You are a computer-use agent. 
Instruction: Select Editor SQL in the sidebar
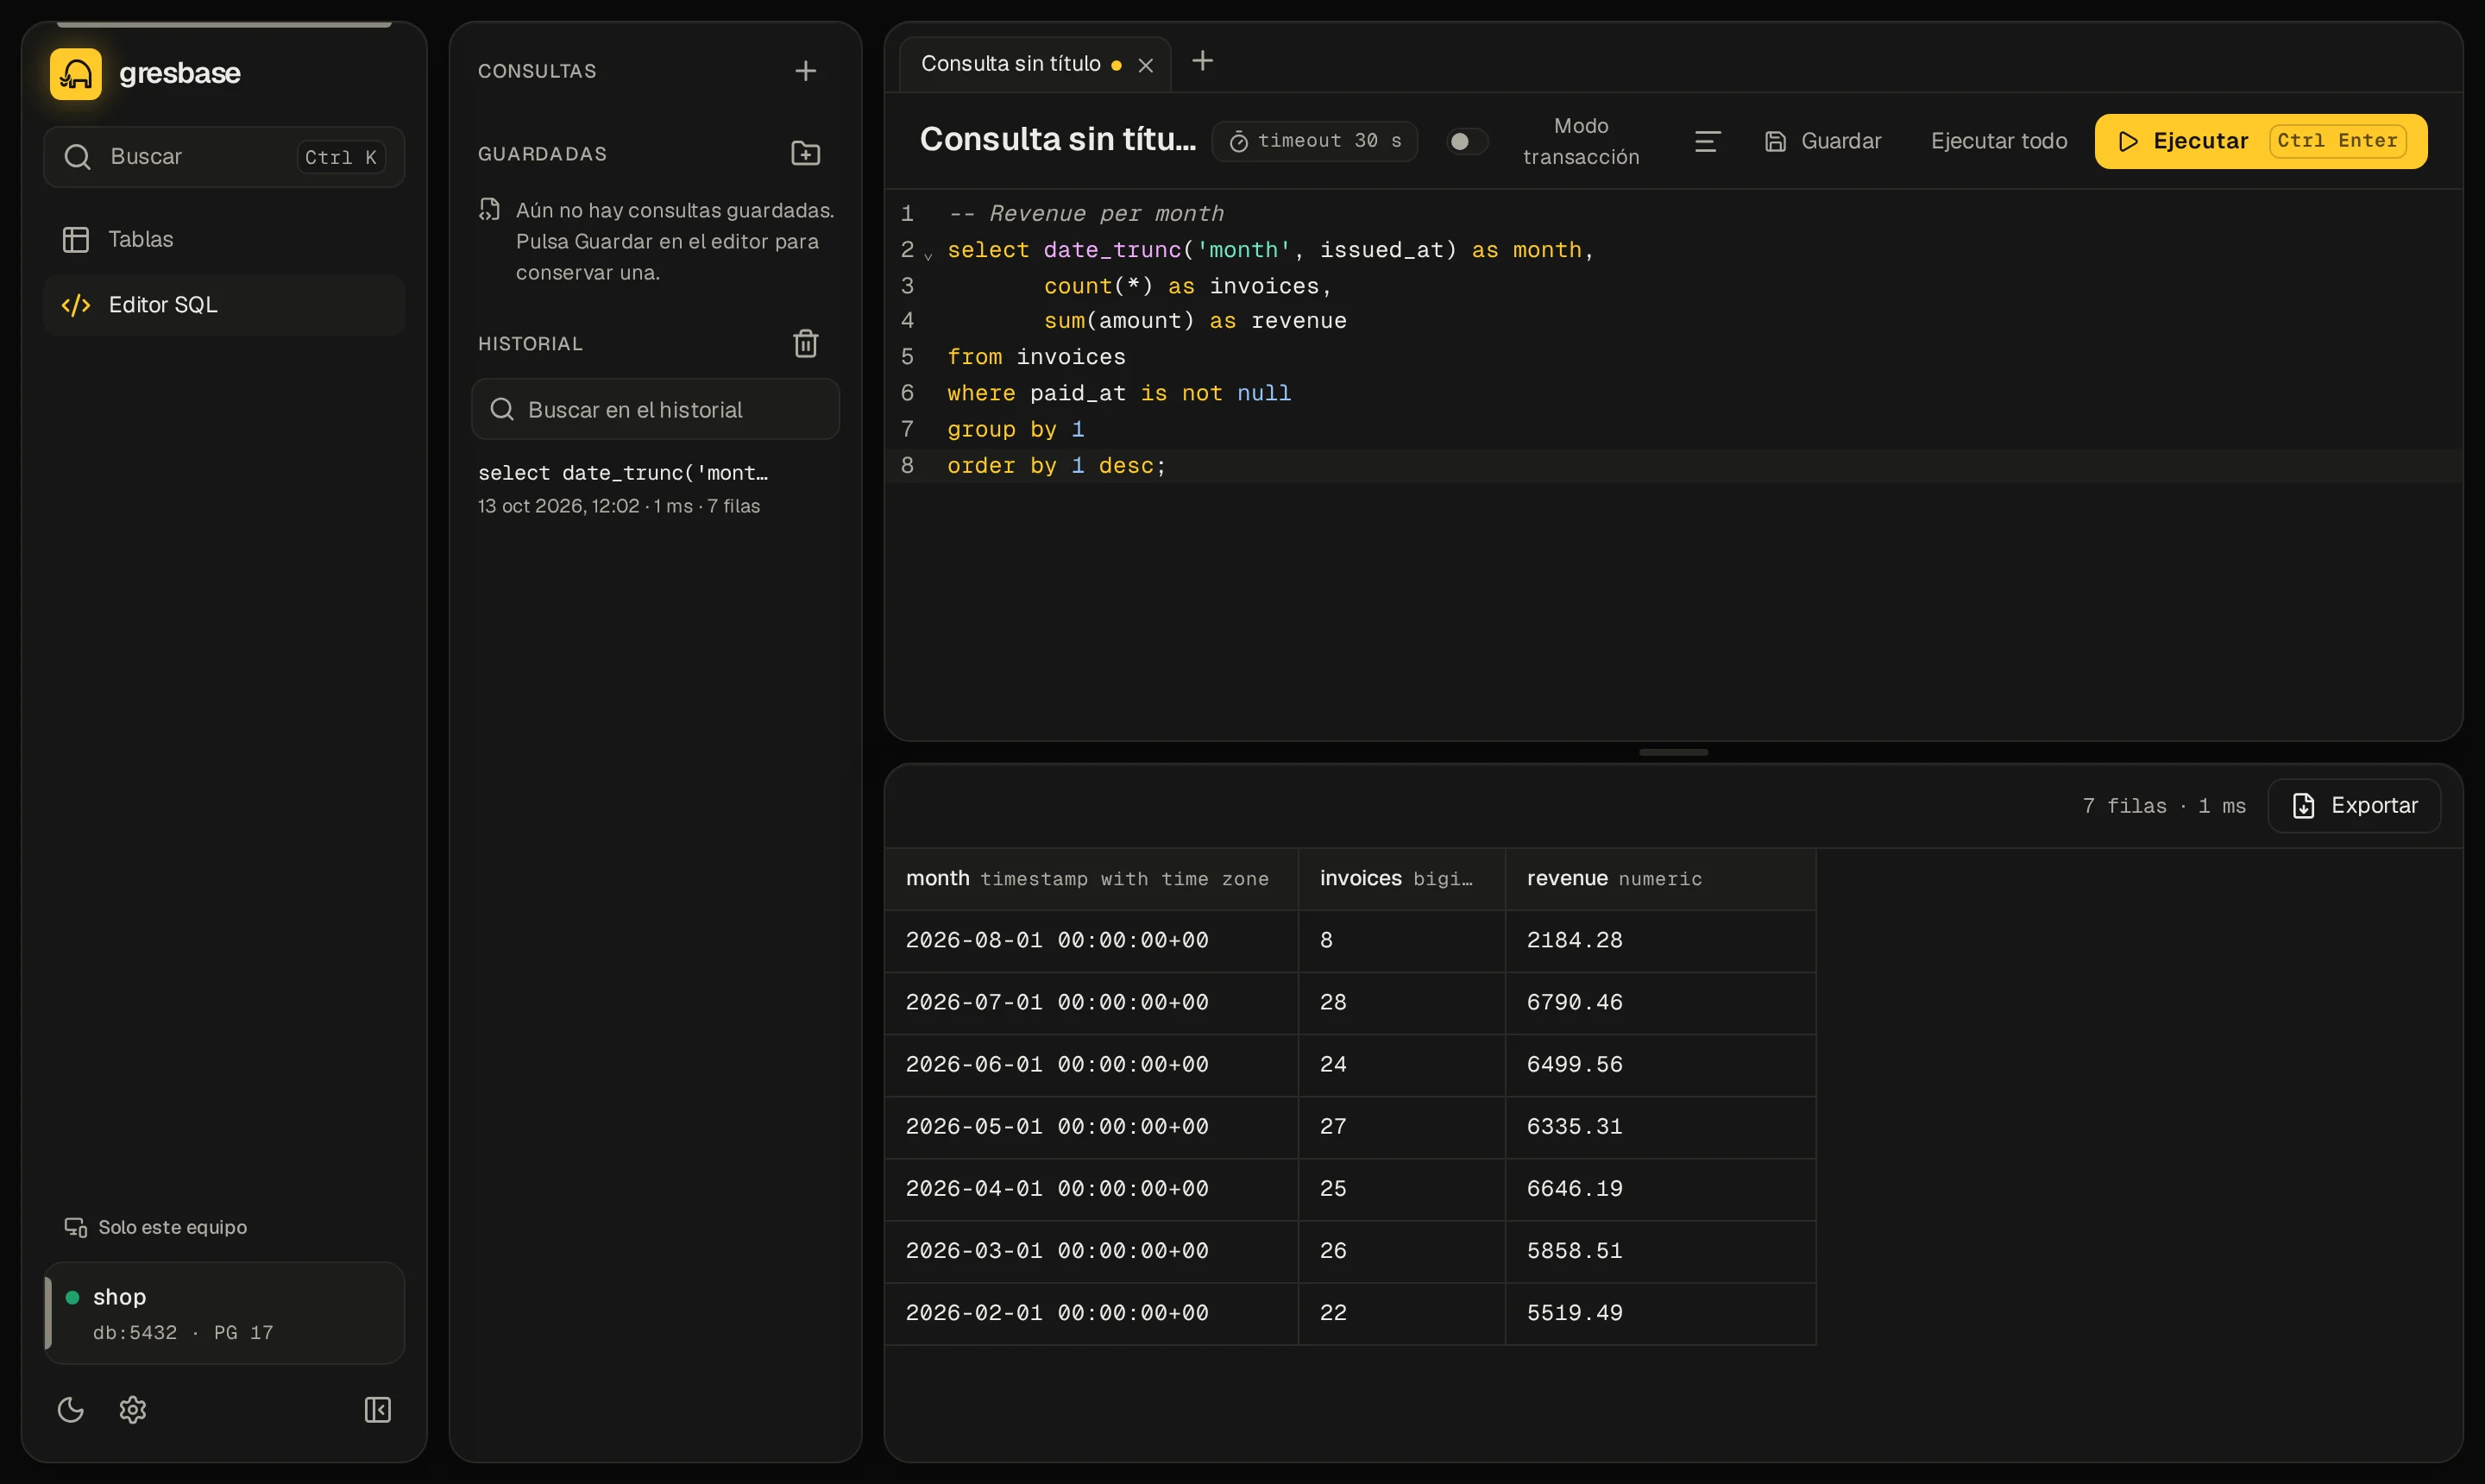(x=224, y=305)
